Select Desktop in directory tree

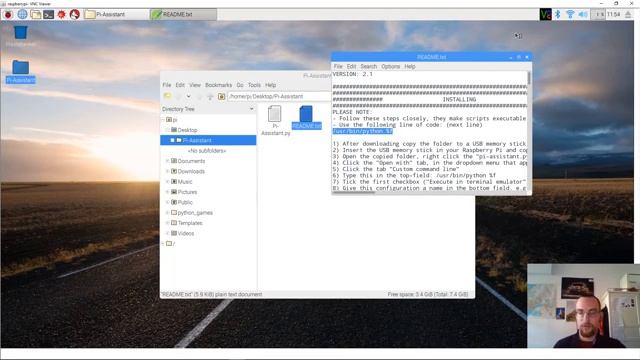pyautogui.click(x=187, y=130)
